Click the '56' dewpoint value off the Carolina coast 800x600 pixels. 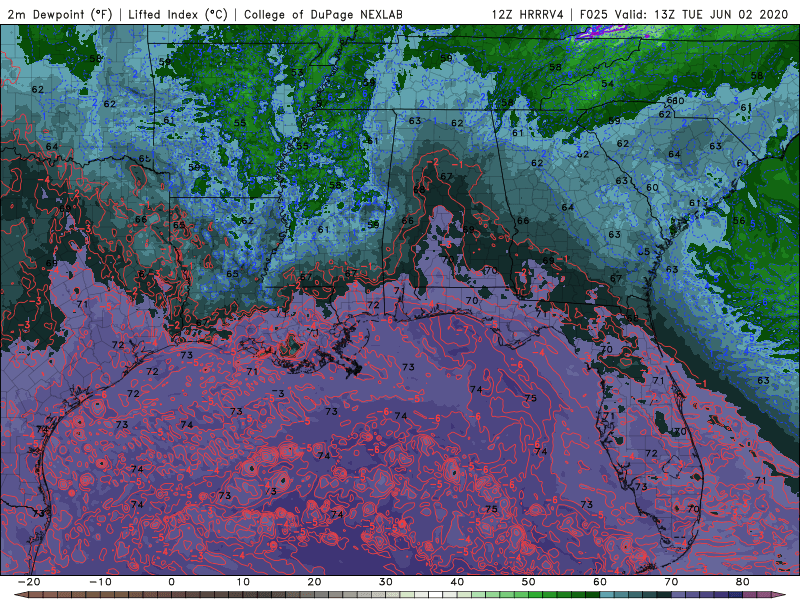click(x=739, y=220)
